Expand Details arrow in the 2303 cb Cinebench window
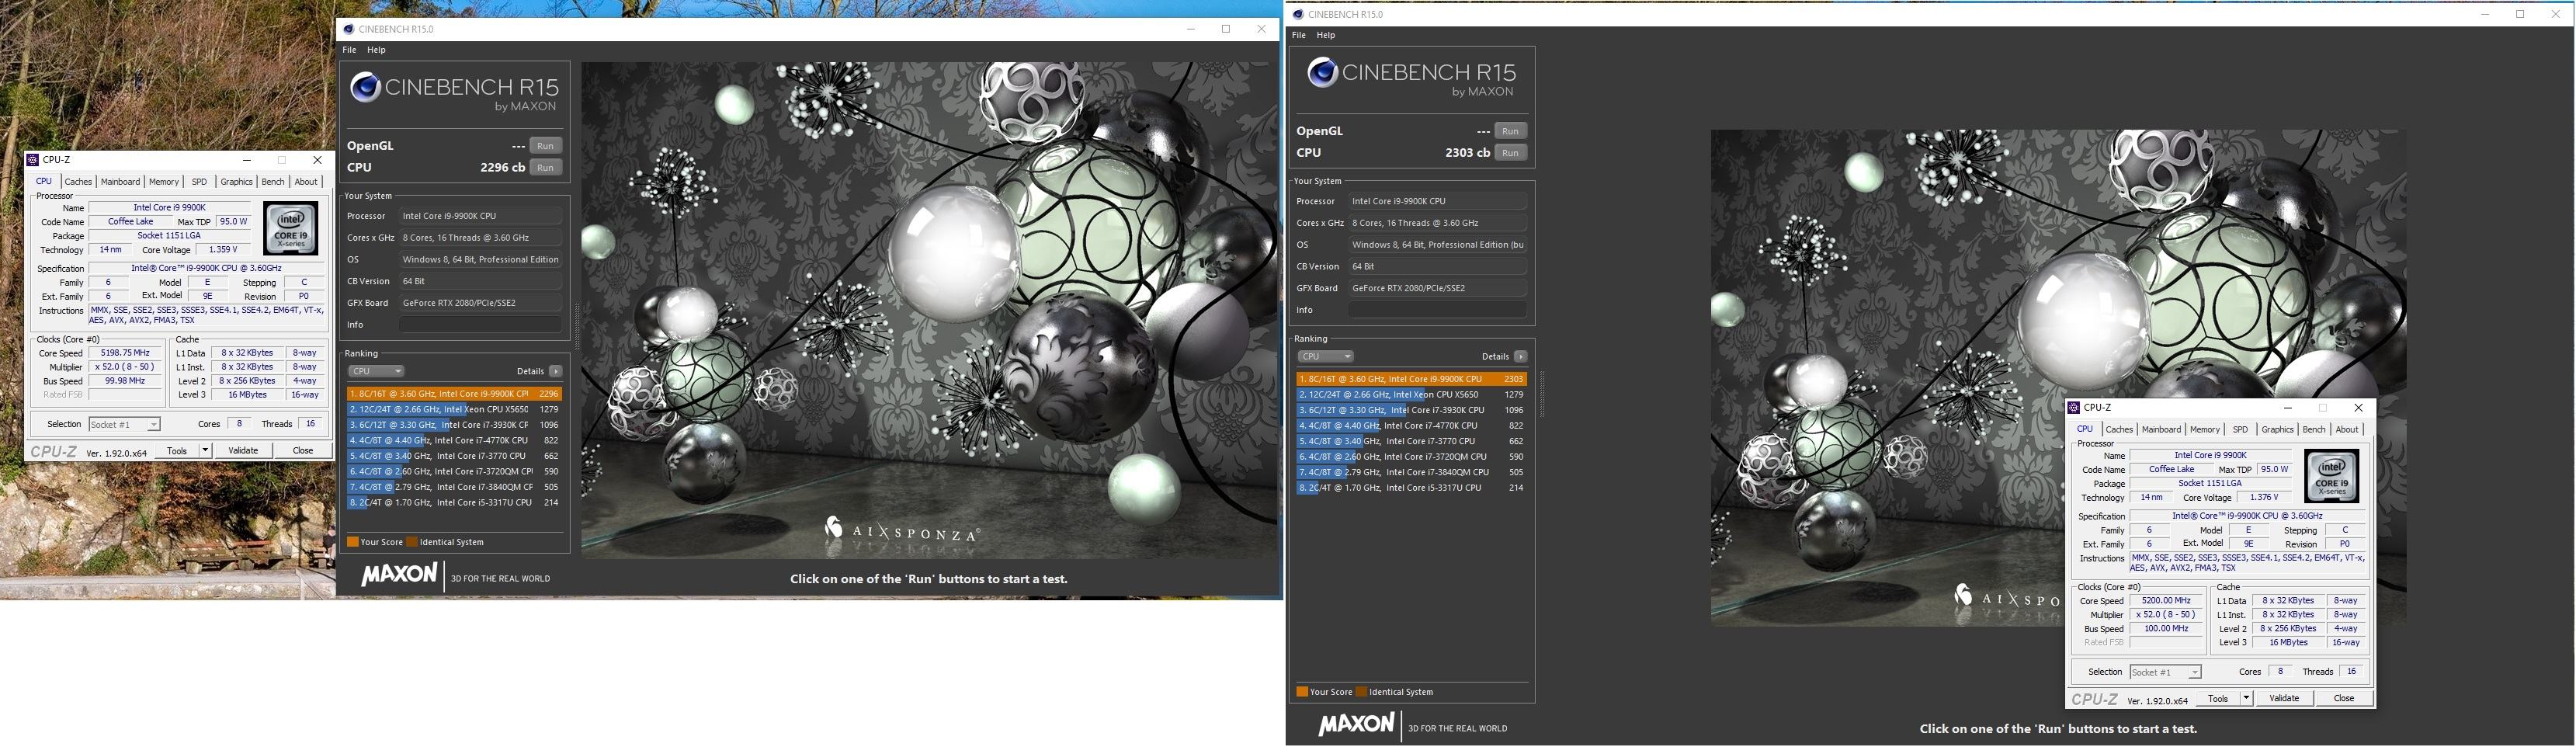2576x747 pixels. [1520, 357]
